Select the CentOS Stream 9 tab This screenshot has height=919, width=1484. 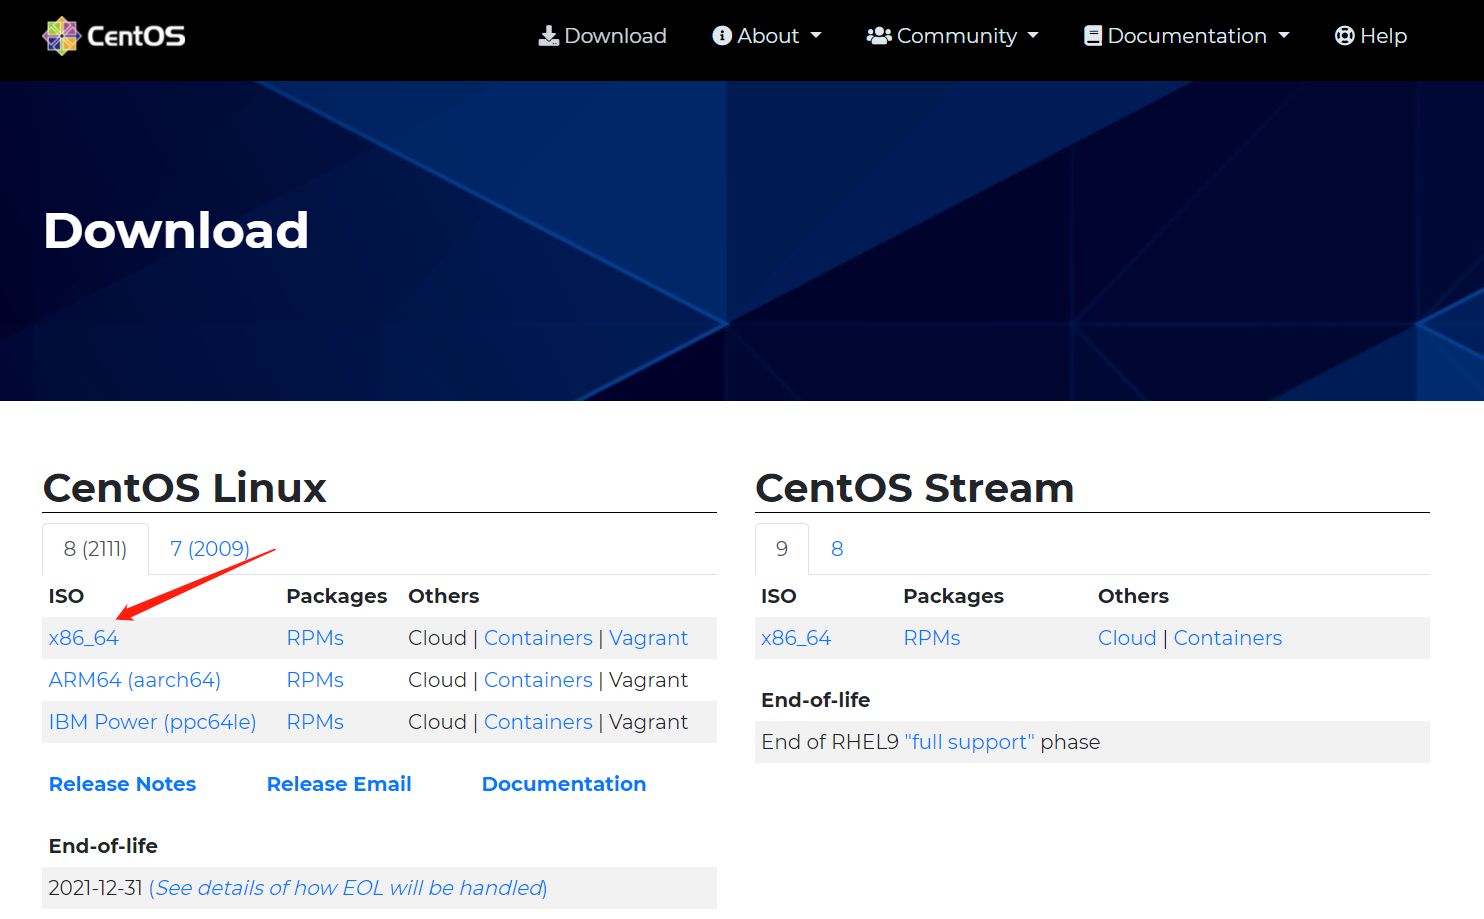click(782, 549)
